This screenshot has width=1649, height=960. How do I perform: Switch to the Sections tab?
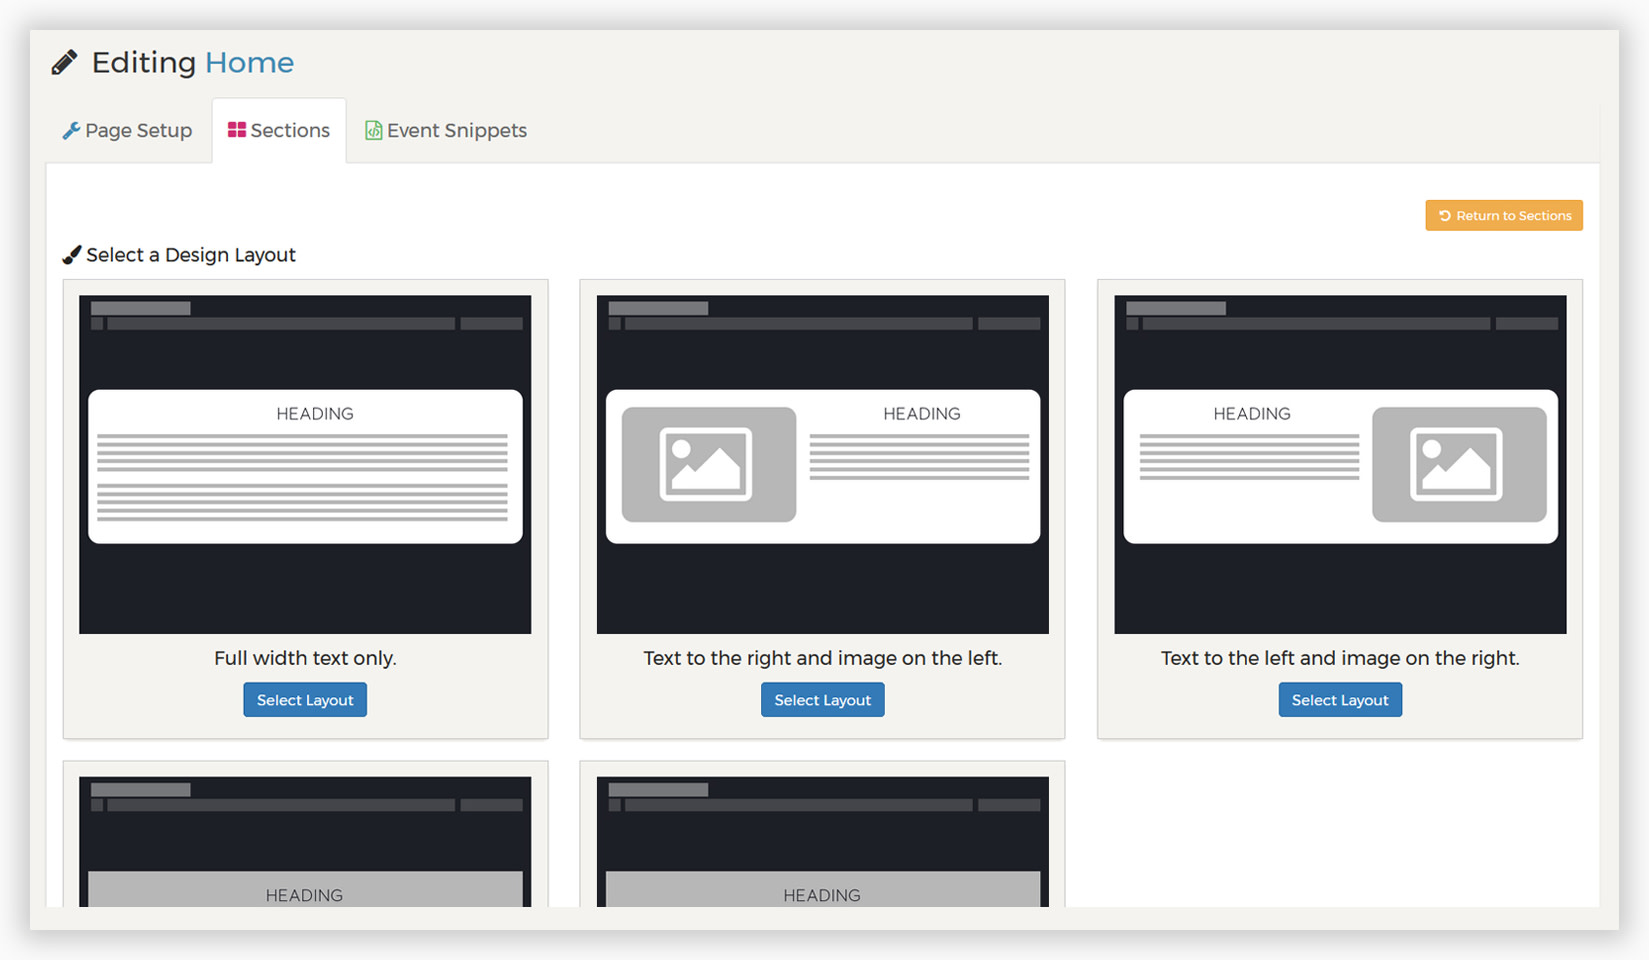pyautogui.click(x=279, y=131)
